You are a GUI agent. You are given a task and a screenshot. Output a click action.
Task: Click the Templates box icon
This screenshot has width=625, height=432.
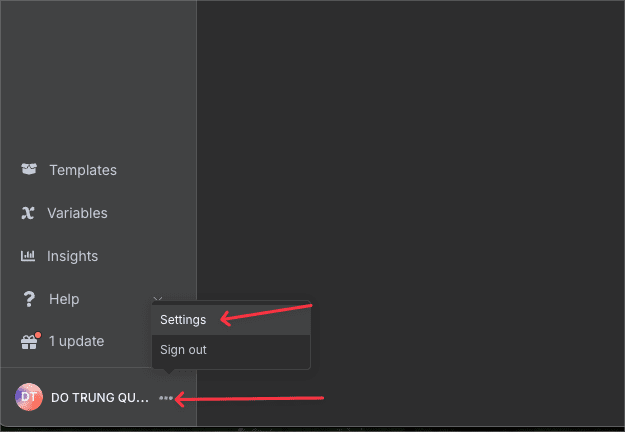click(28, 170)
